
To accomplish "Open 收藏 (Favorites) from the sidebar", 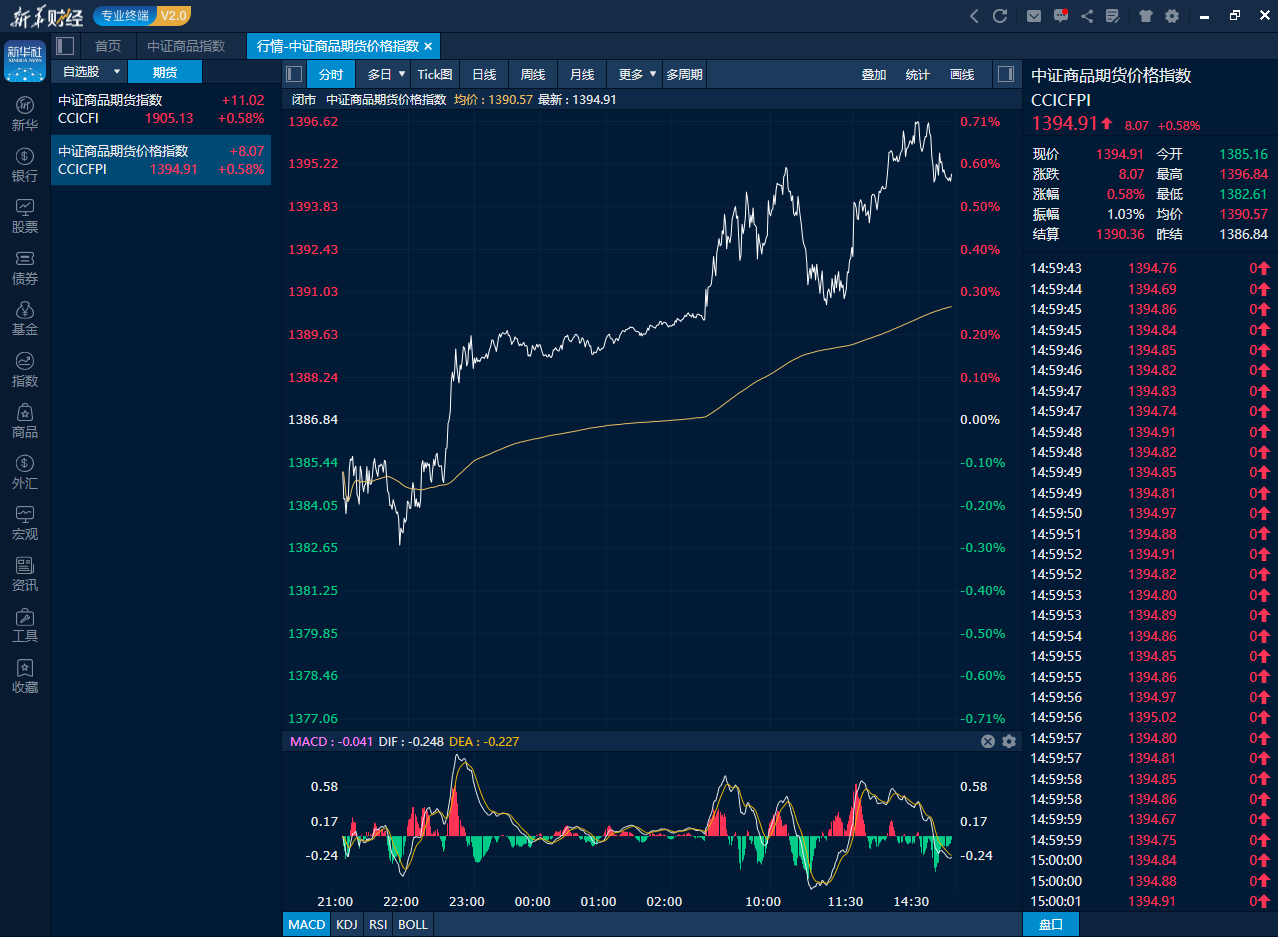I will 25,676.
